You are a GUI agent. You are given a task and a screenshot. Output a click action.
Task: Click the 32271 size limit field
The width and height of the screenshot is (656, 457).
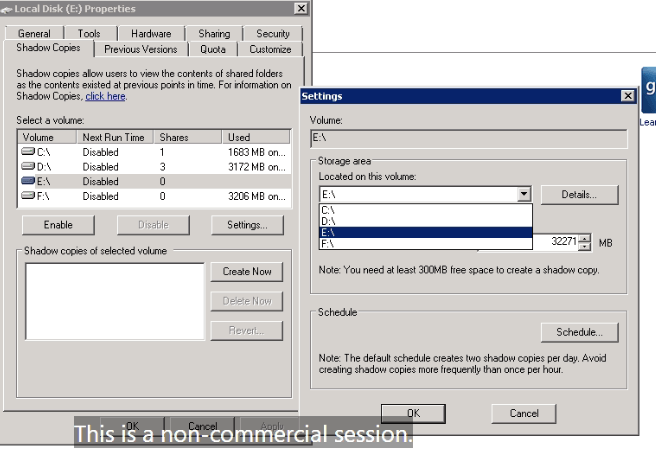coord(556,242)
